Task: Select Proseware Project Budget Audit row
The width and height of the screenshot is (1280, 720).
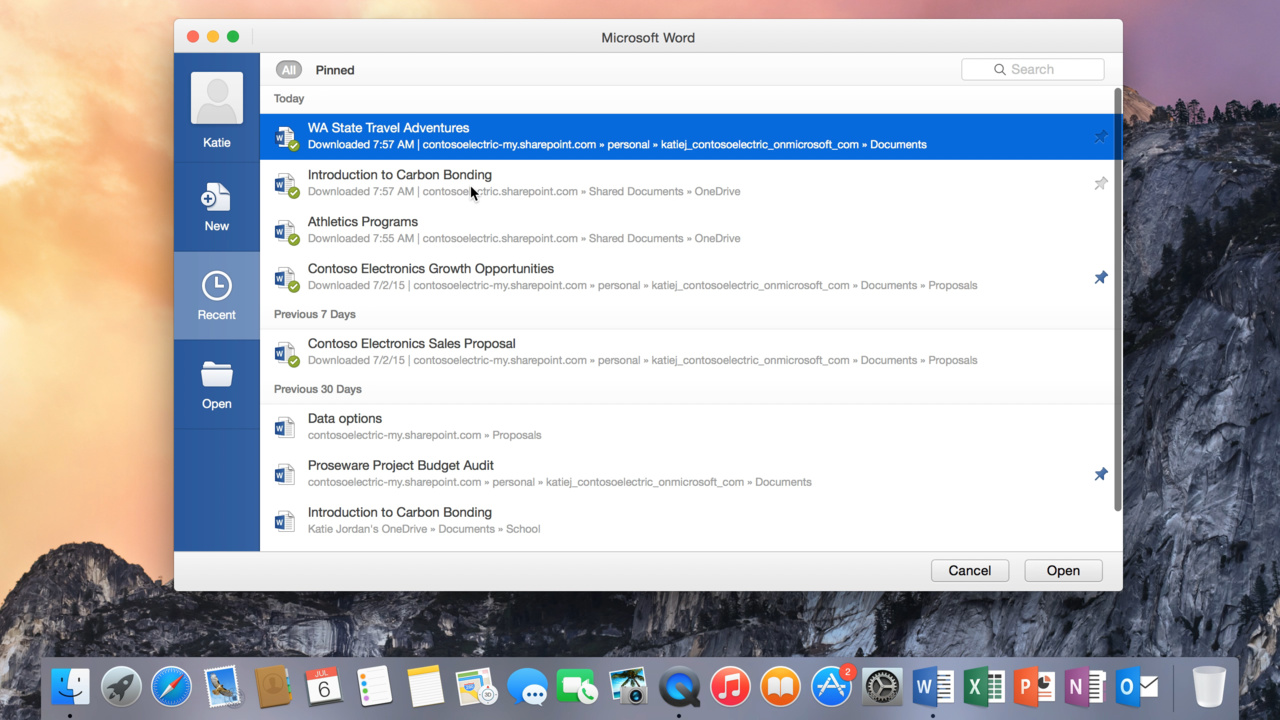Action: coord(687,474)
